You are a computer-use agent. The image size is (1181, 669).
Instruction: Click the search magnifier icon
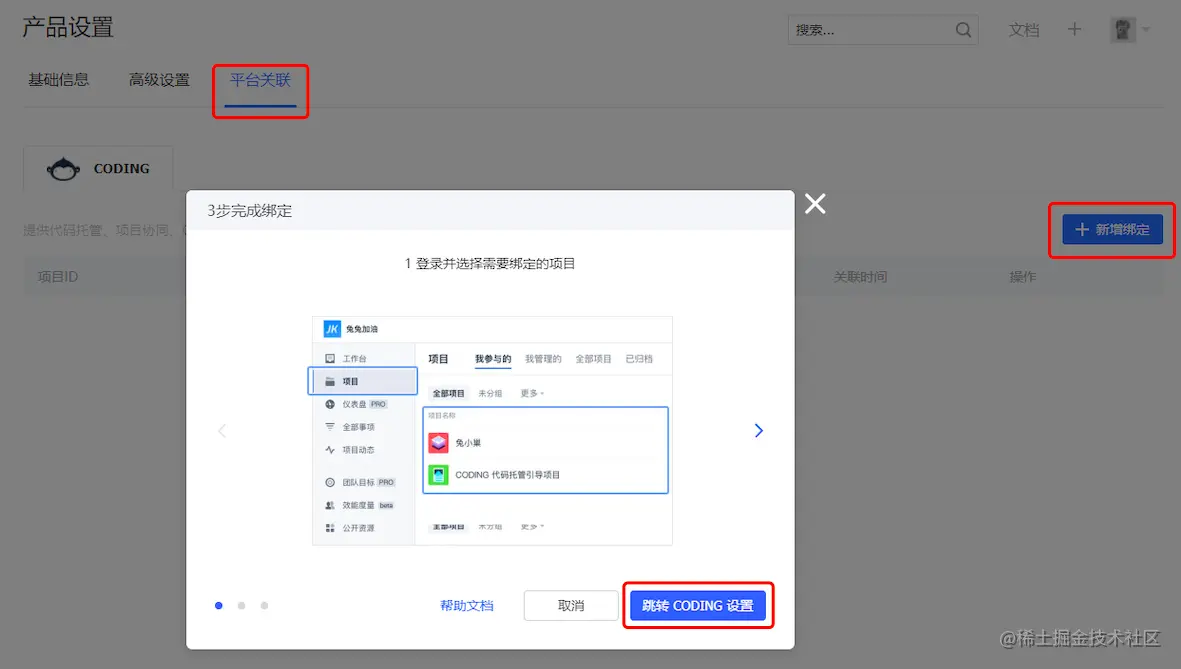coord(963,30)
